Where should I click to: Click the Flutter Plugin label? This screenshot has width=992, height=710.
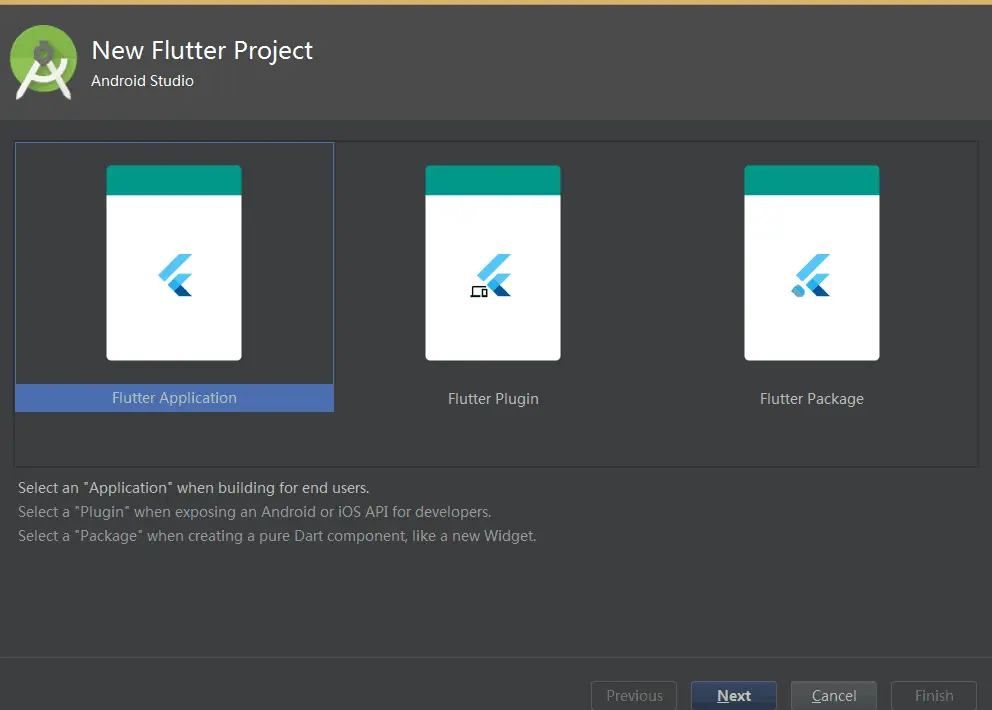[x=493, y=399]
